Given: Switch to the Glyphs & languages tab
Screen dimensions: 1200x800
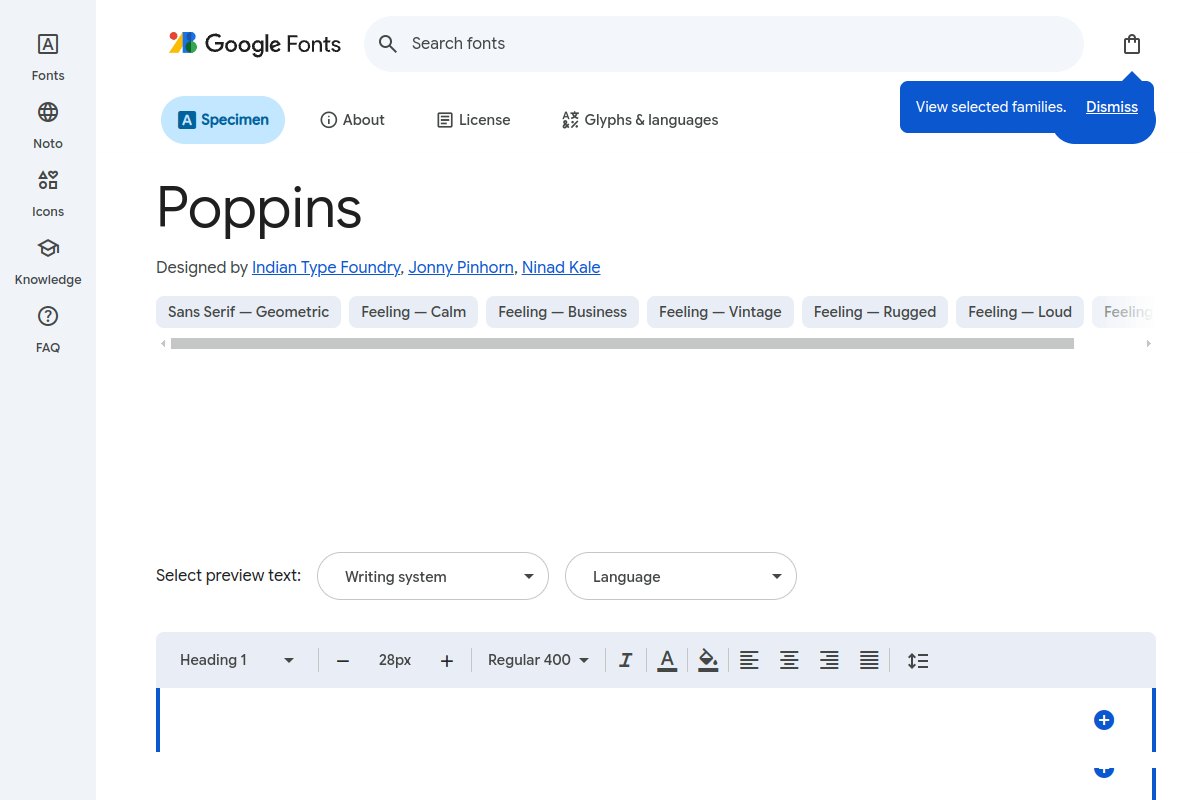Looking at the screenshot, I should click(x=640, y=119).
